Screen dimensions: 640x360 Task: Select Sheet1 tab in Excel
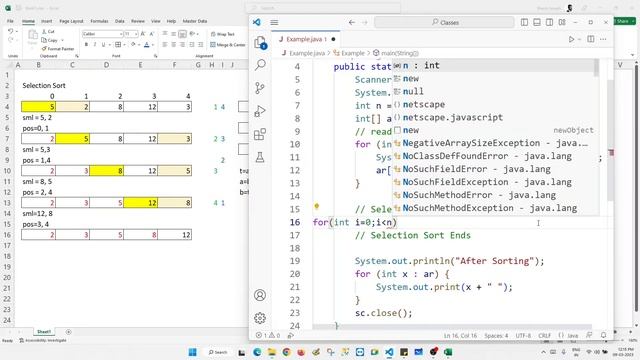pos(44,332)
